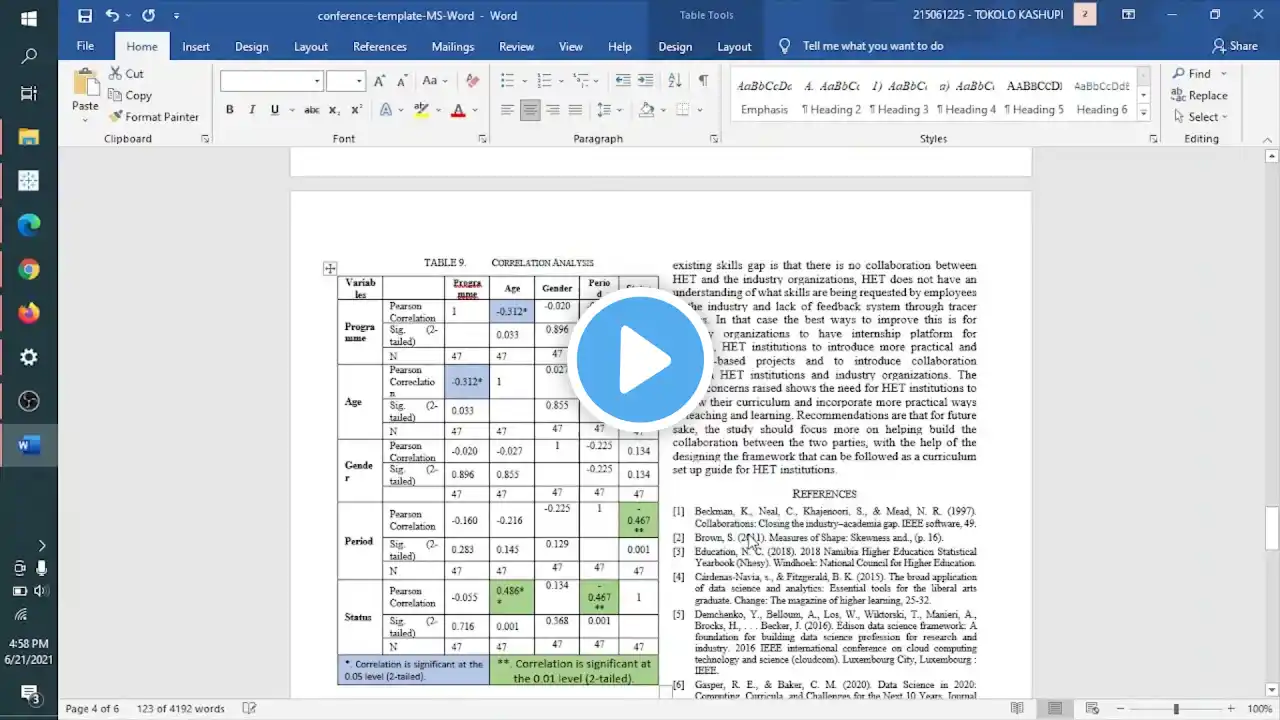Viewport: 1280px width, 720px height.
Task: Launch Microsoft Edge from the taskbar
Action: (29, 225)
